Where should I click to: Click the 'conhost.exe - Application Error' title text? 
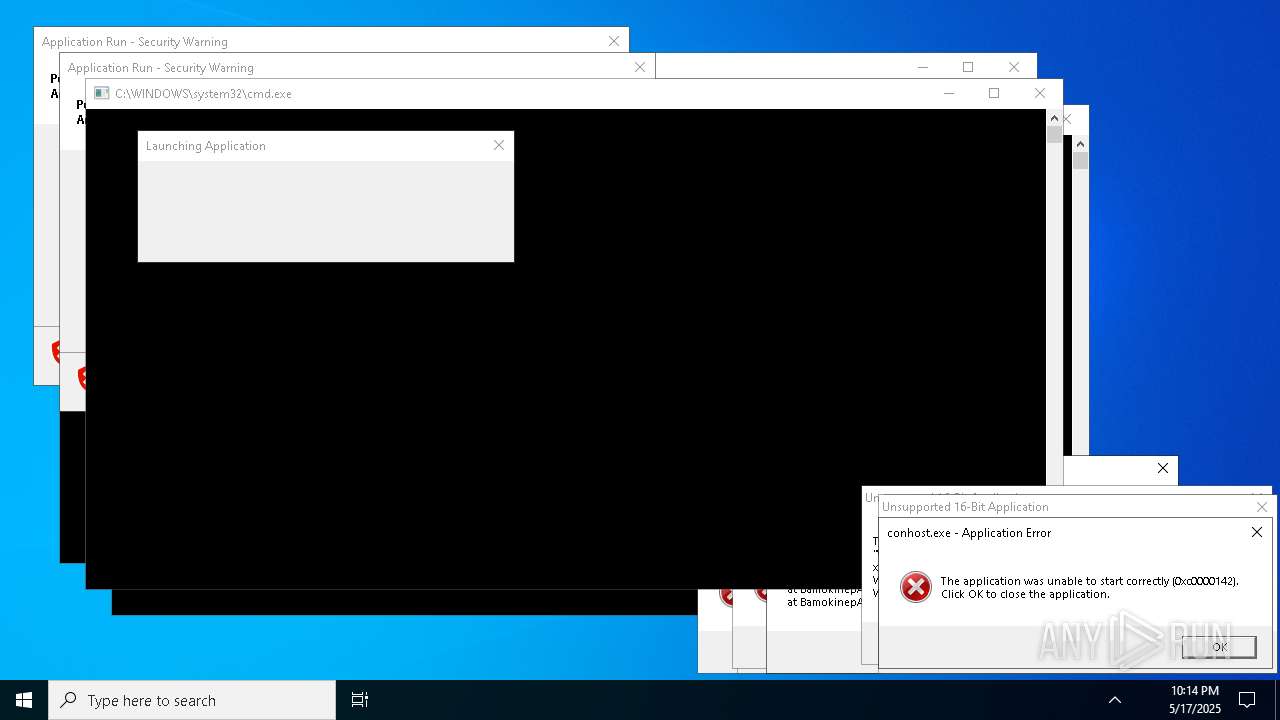969,533
